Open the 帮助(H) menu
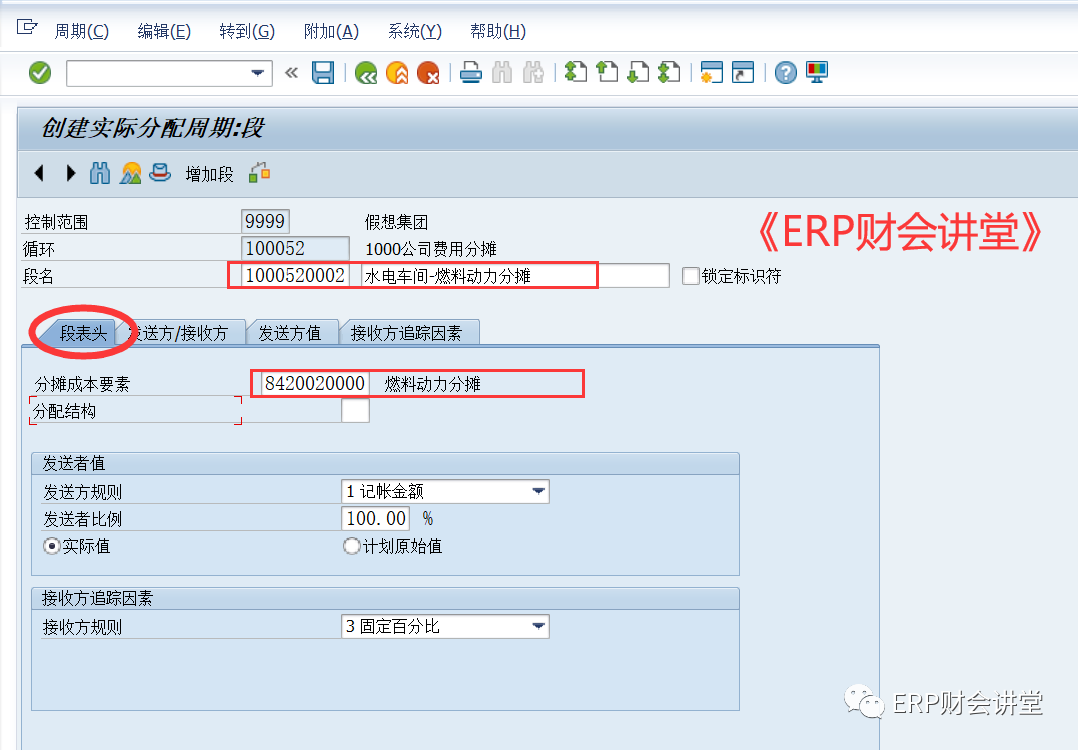 click(498, 31)
